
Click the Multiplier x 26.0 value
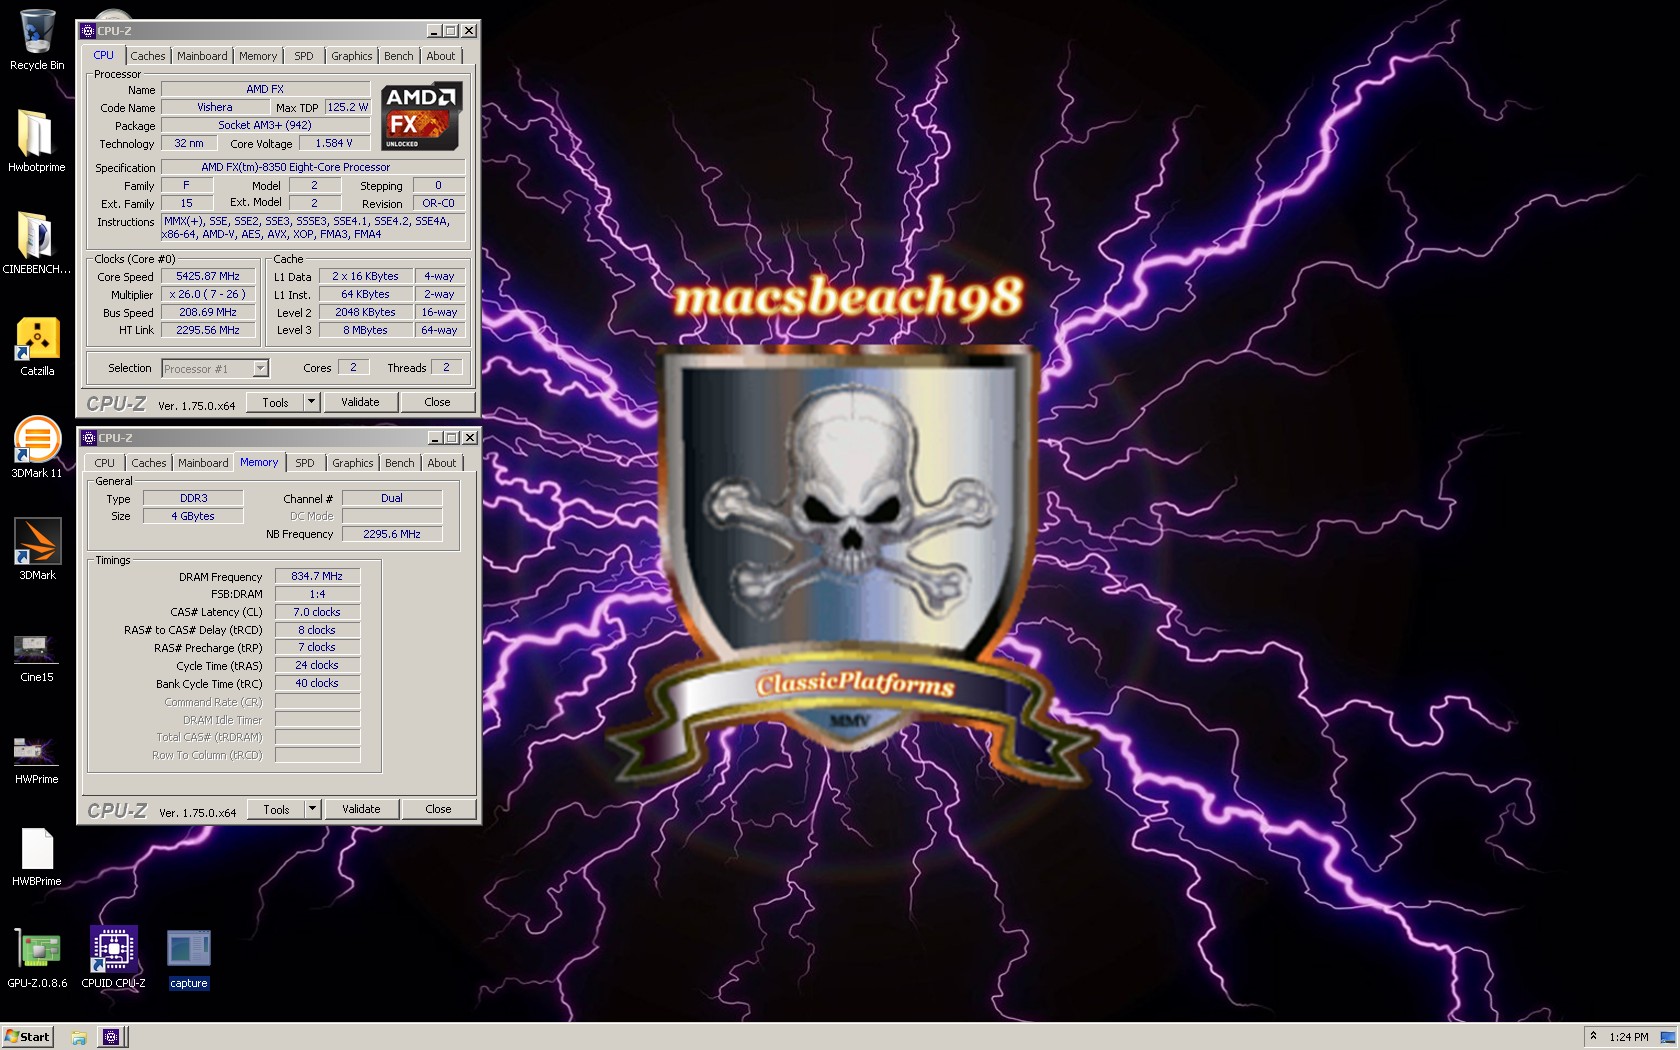(208, 294)
